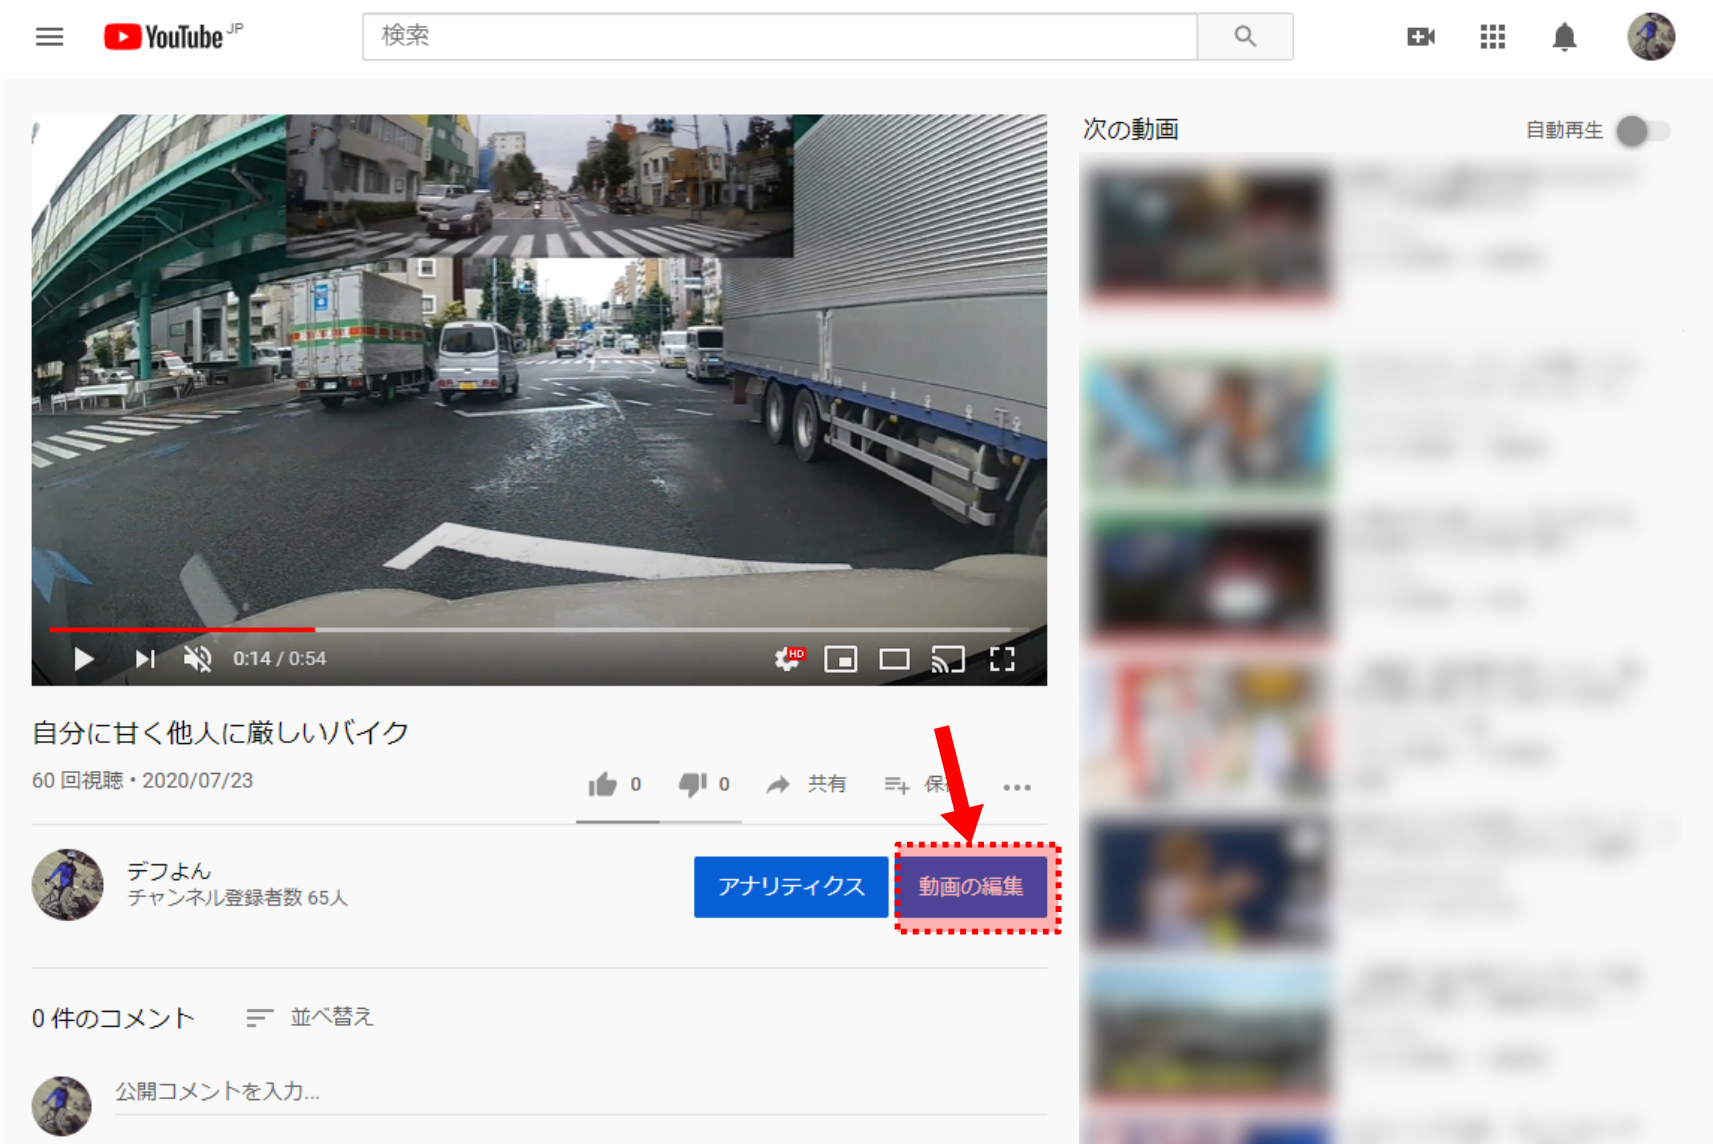The image size is (1713, 1144).
Task: Click the 次の動画 heading
Action: [1131, 130]
